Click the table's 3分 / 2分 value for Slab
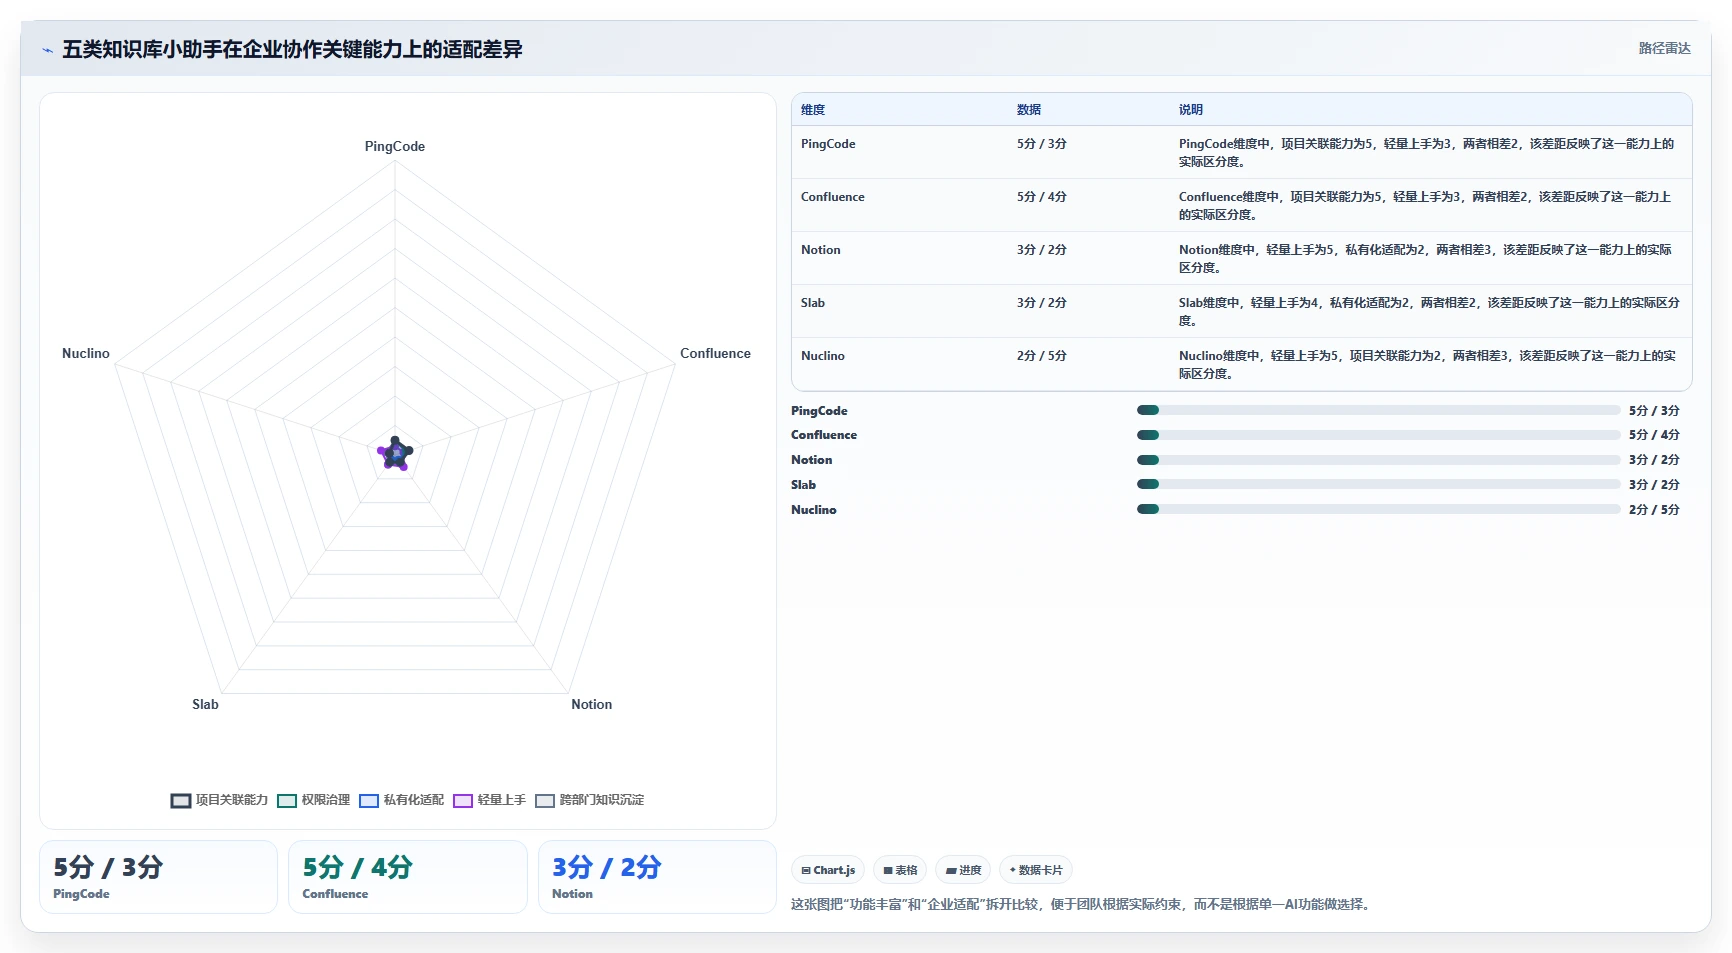The image size is (1732, 953). click(1042, 303)
